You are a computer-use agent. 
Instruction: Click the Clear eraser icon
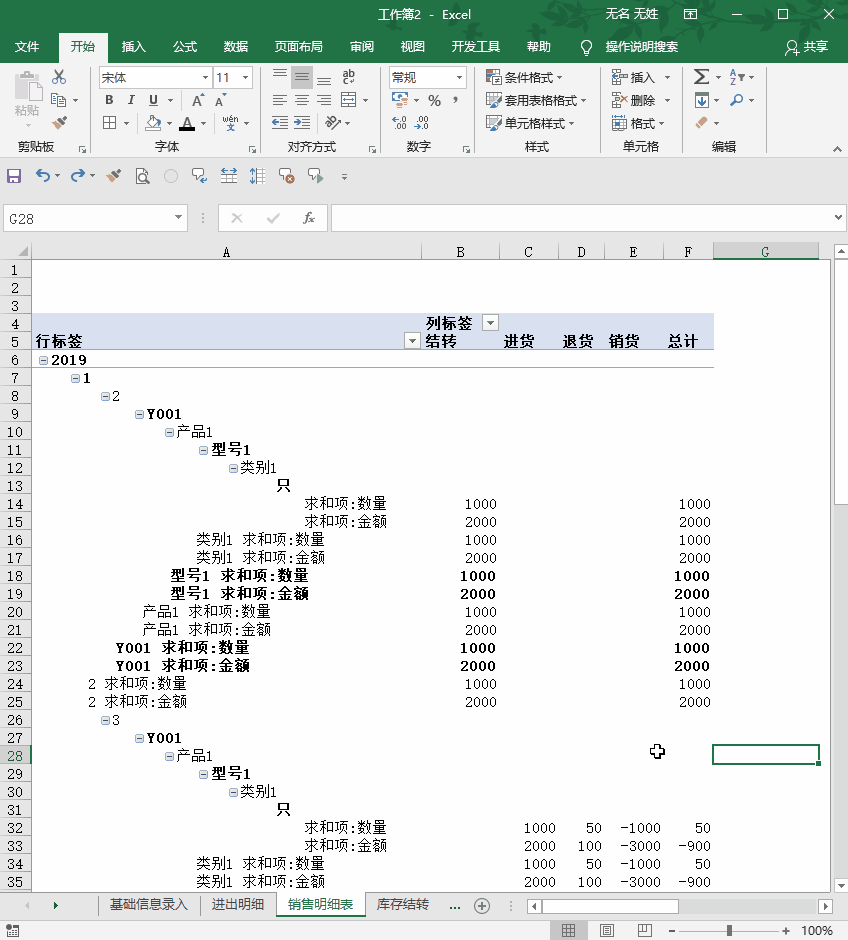[702, 123]
